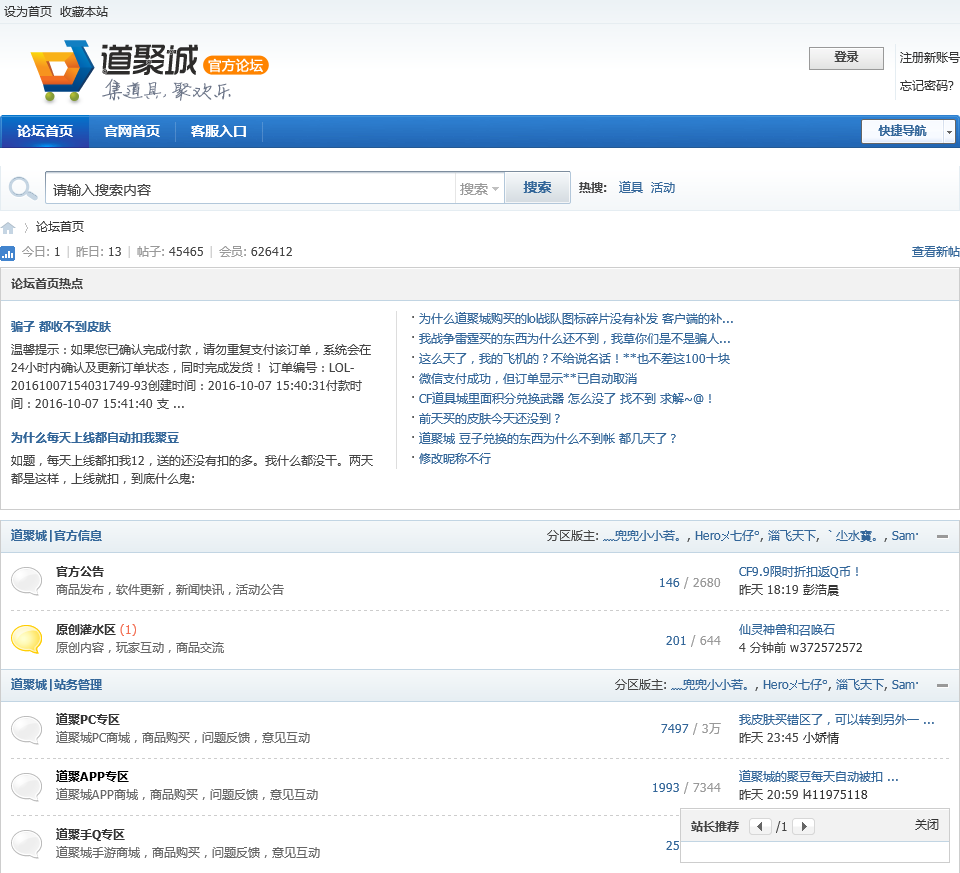Viewport: 960px width, 873px height.
Task: Go to next 站长推荐 page arrow
Action: click(x=804, y=826)
